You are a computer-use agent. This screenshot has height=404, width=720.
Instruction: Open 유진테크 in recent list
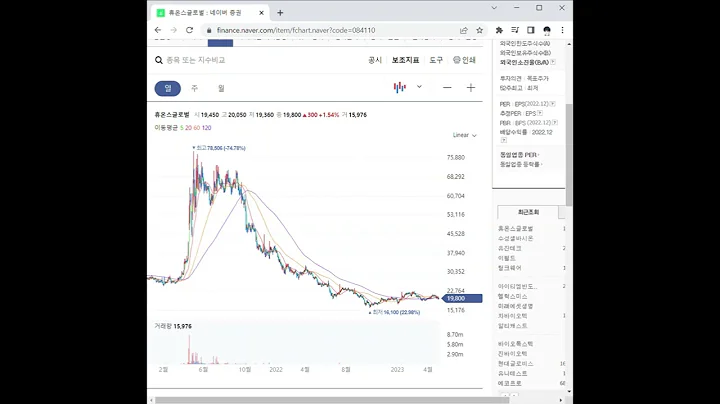(510, 248)
